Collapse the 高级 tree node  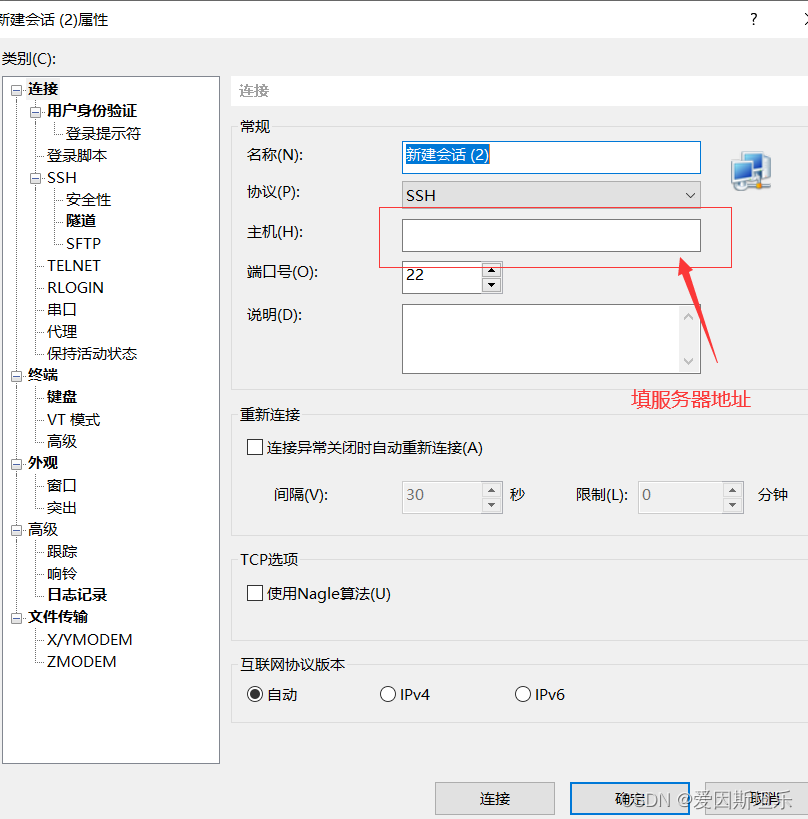tap(17, 530)
